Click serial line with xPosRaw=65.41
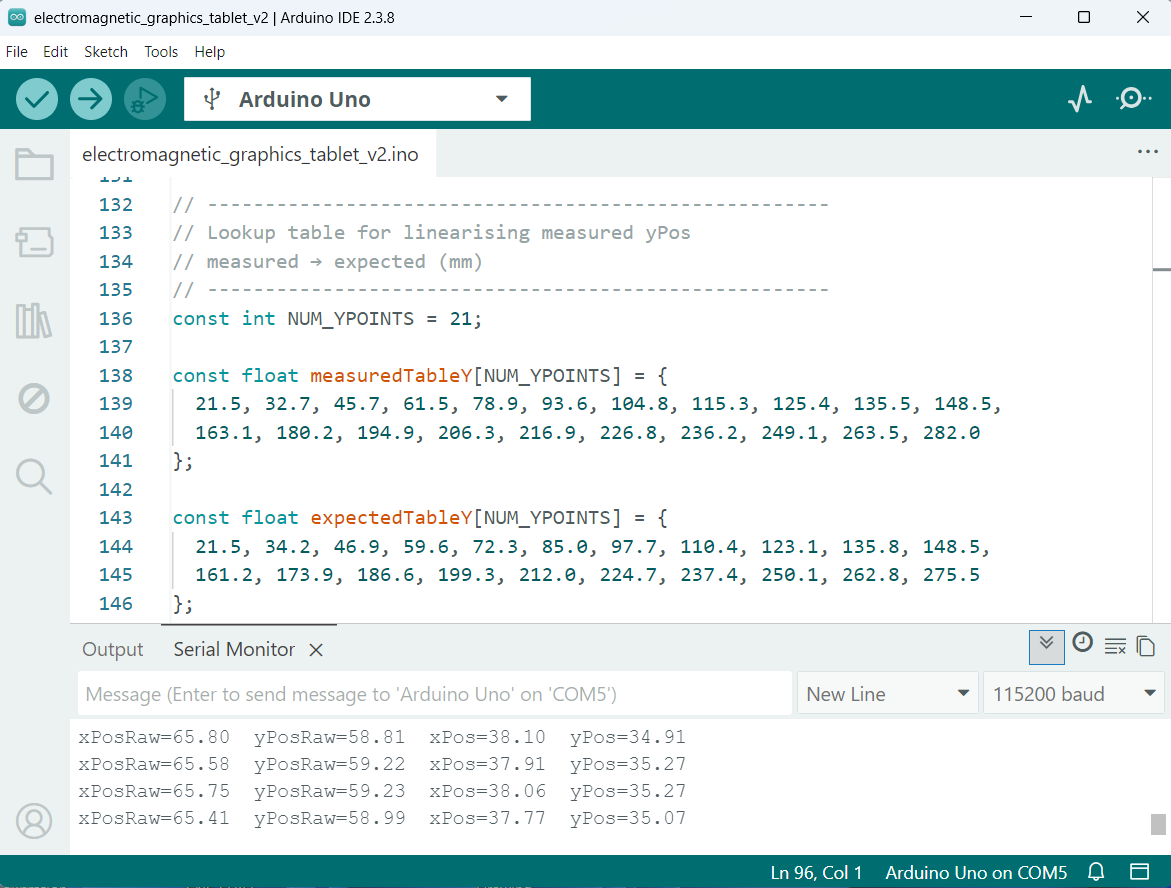 coord(382,818)
